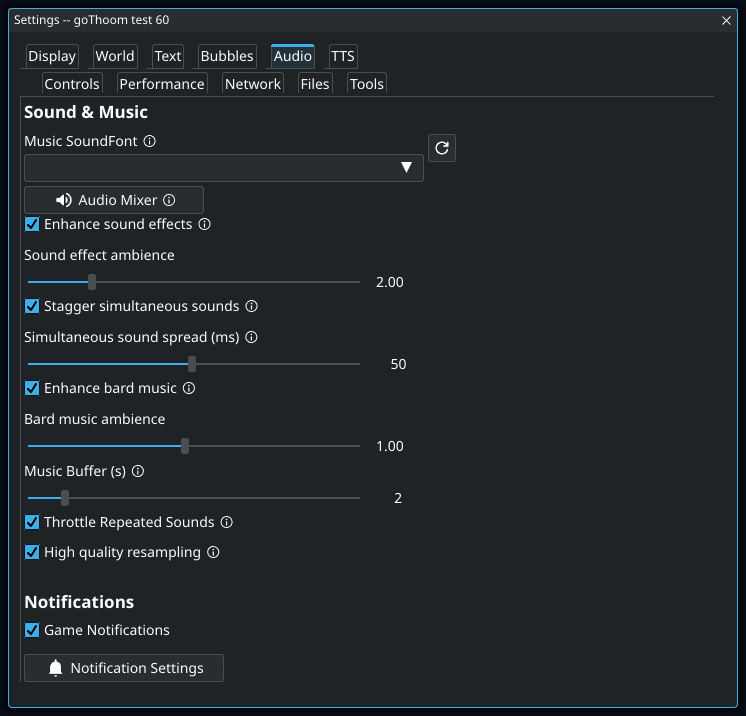The width and height of the screenshot is (746, 716).
Task: Open the TTS tab
Action: pos(343,56)
